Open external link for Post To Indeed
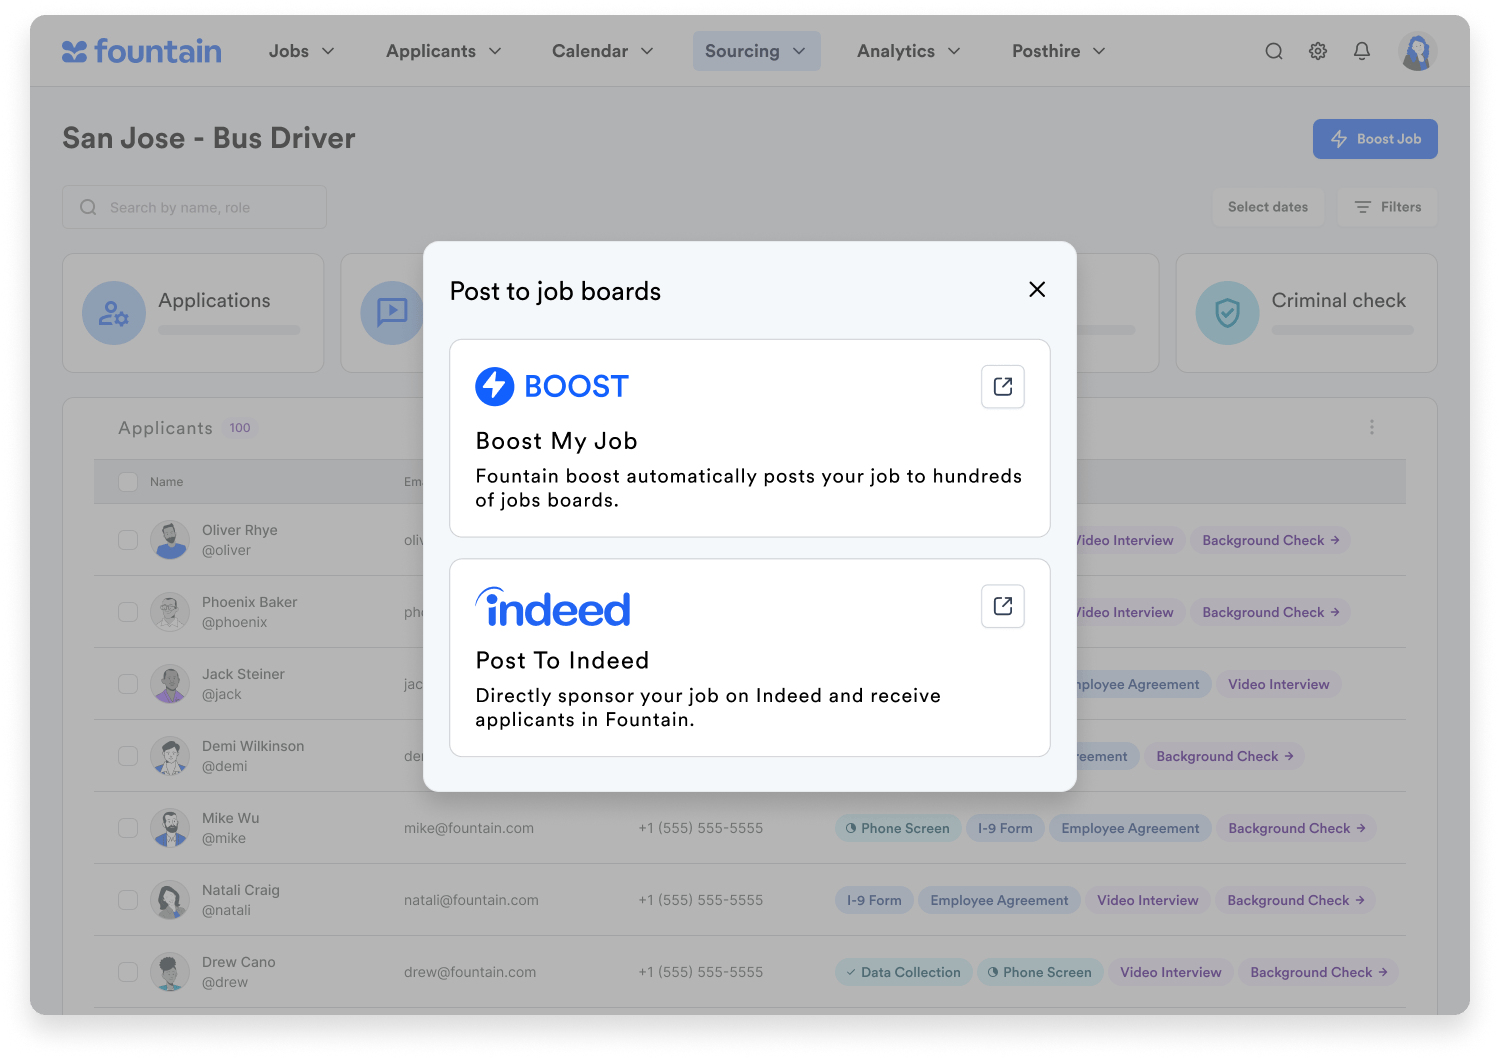This screenshot has height=1060, width=1500. click(x=1003, y=606)
